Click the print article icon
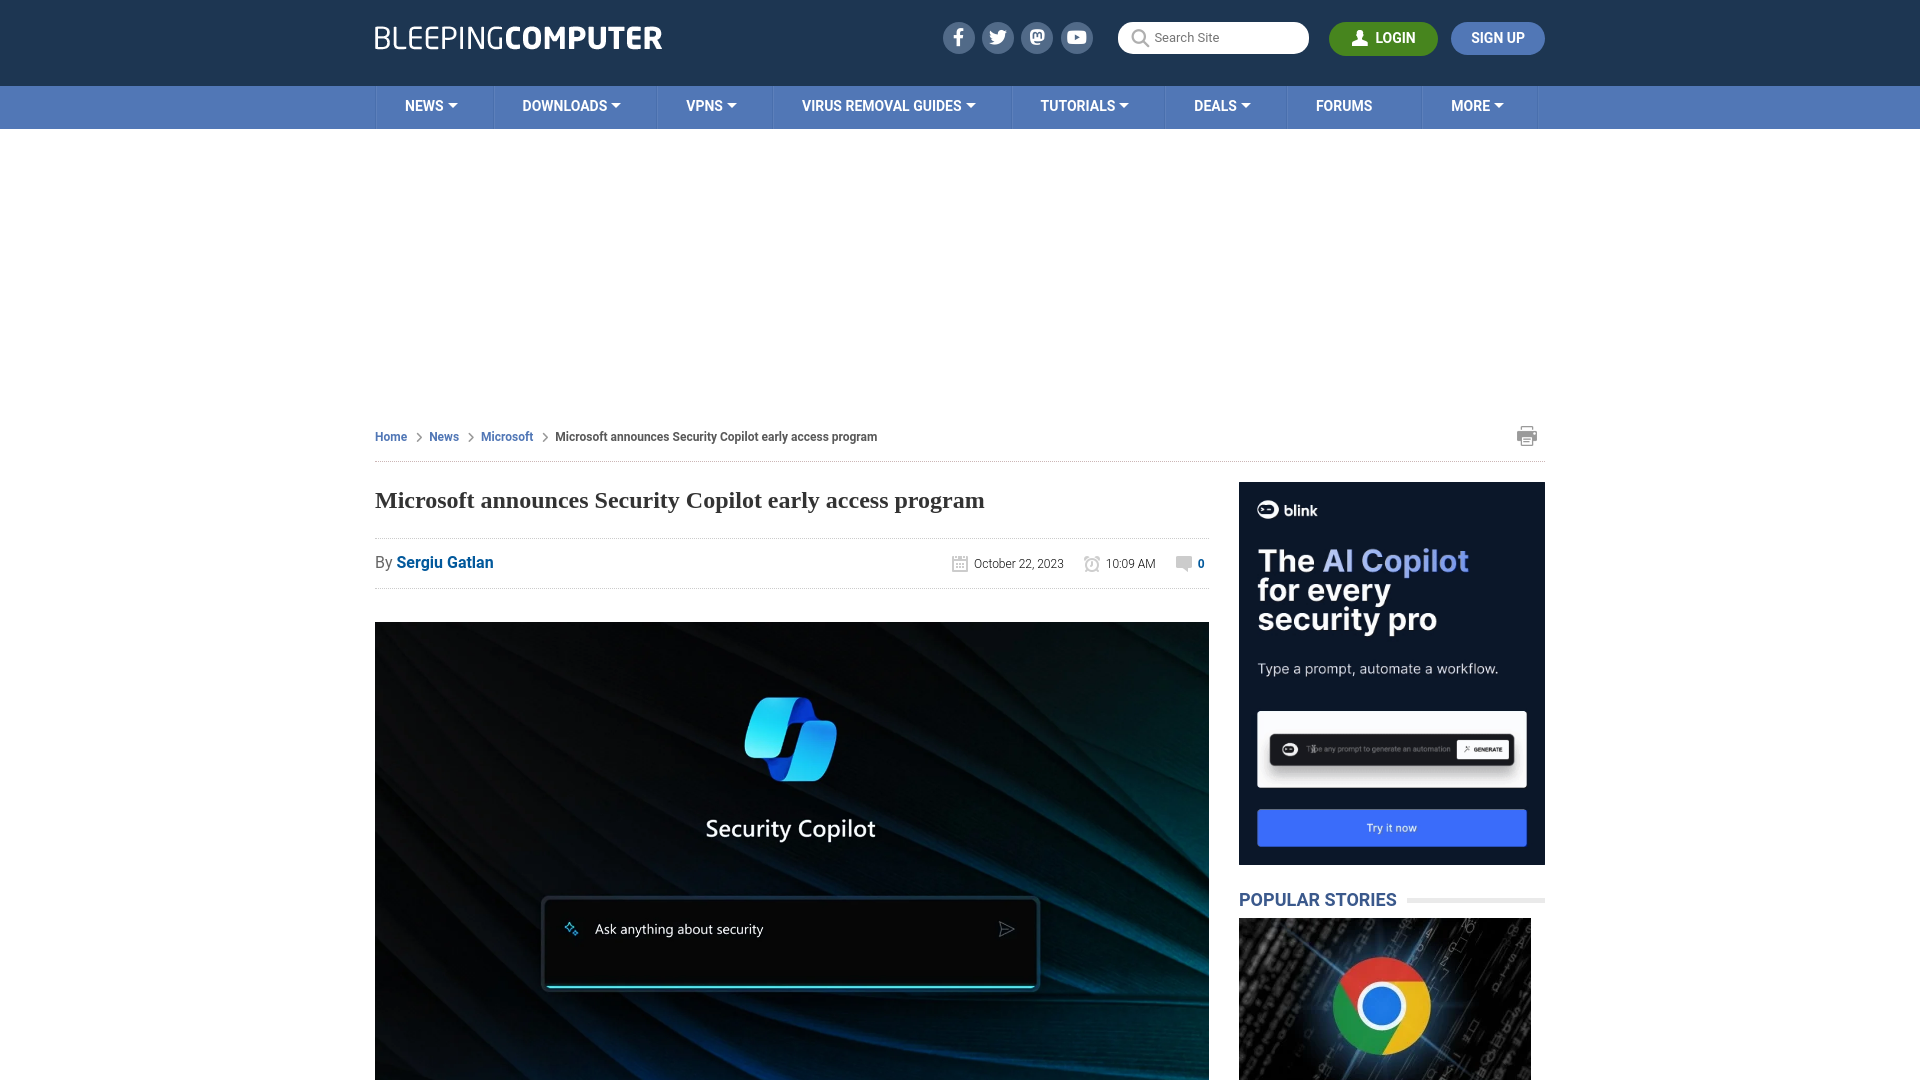1920x1080 pixels. click(x=1526, y=435)
